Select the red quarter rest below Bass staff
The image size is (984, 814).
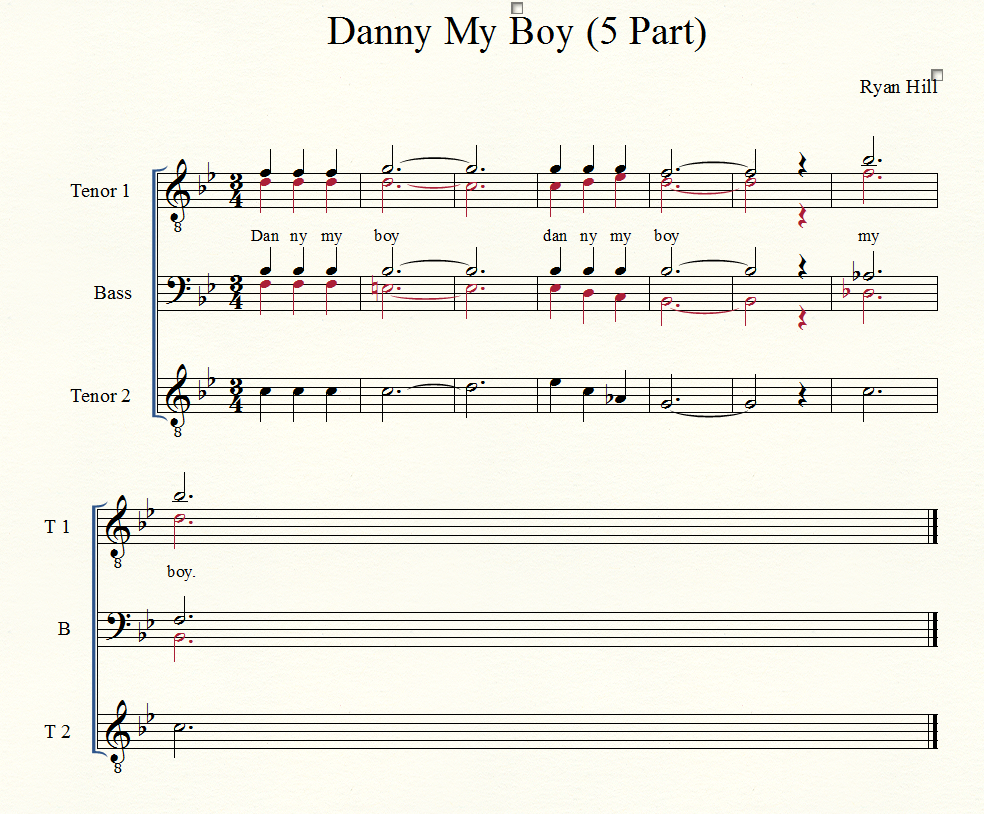[x=801, y=318]
